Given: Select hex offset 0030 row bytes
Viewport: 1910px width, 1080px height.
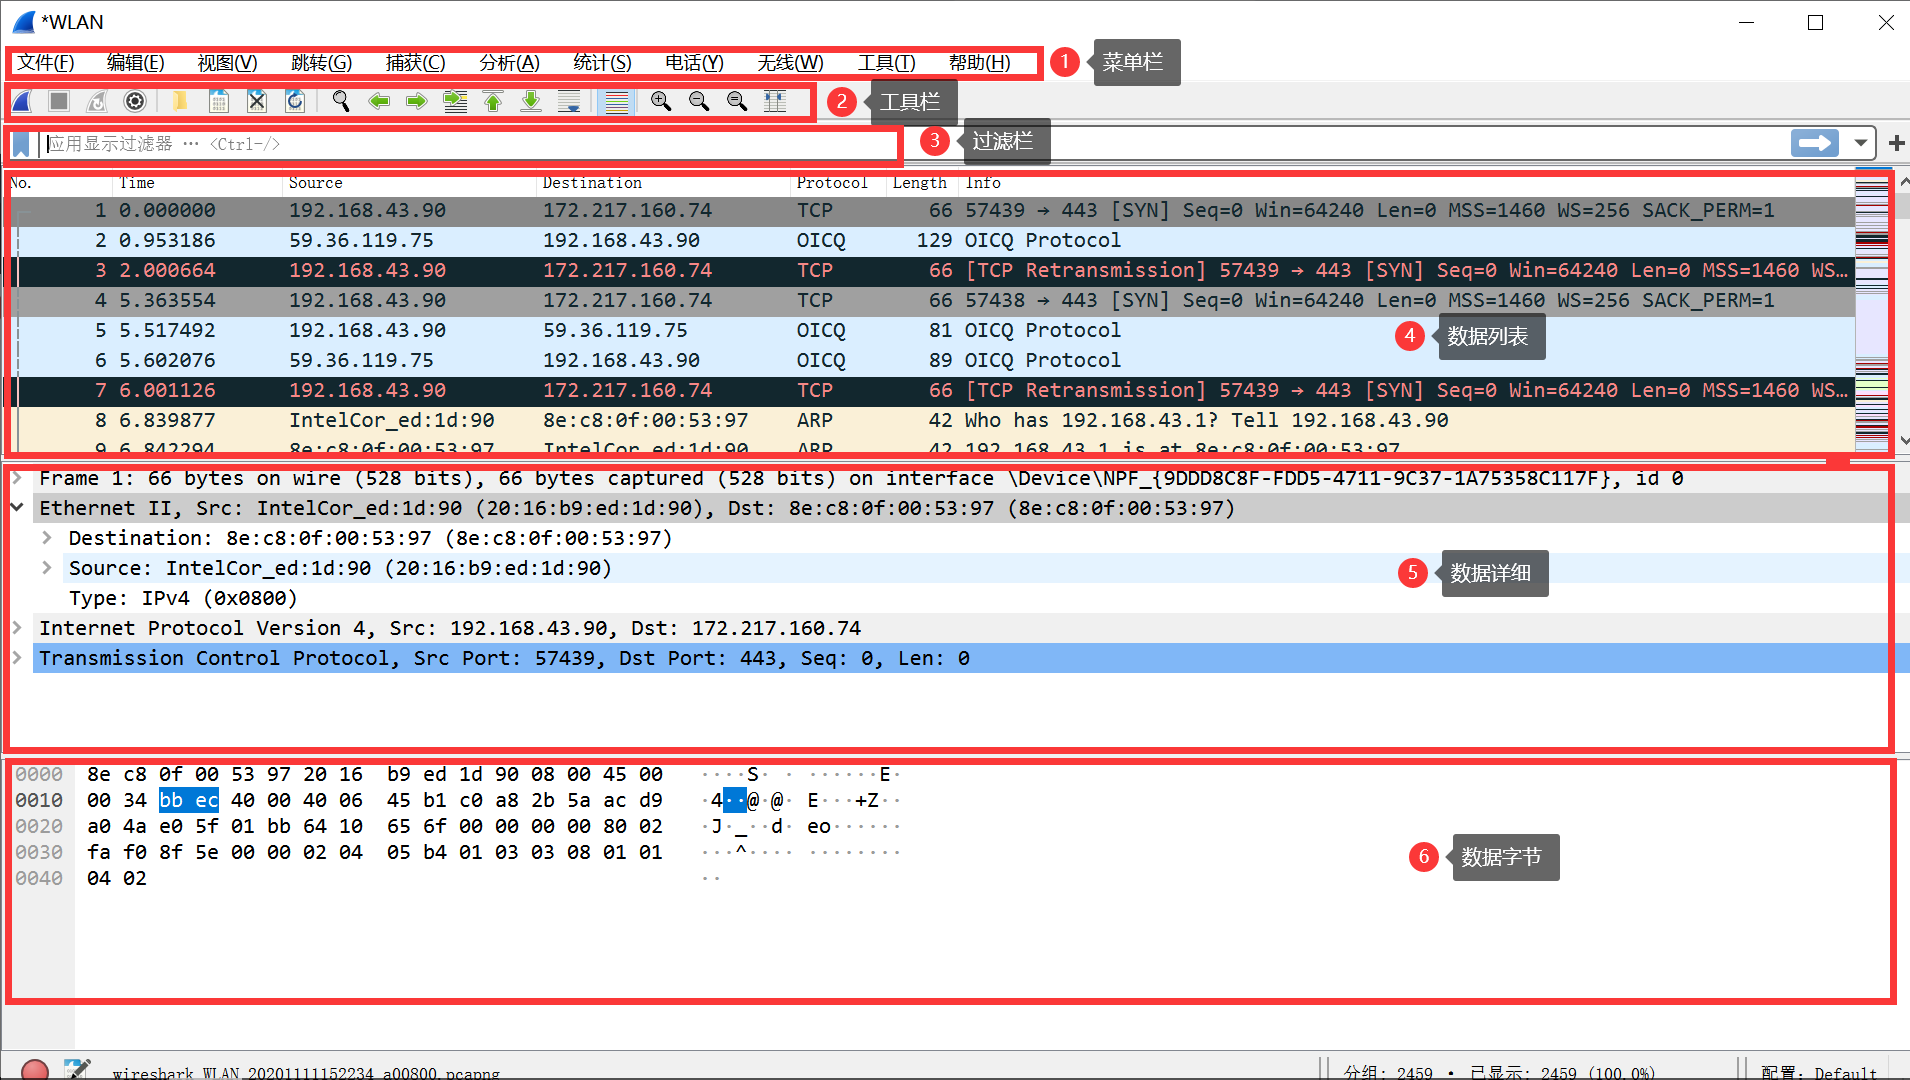Looking at the screenshot, I should click(x=374, y=852).
